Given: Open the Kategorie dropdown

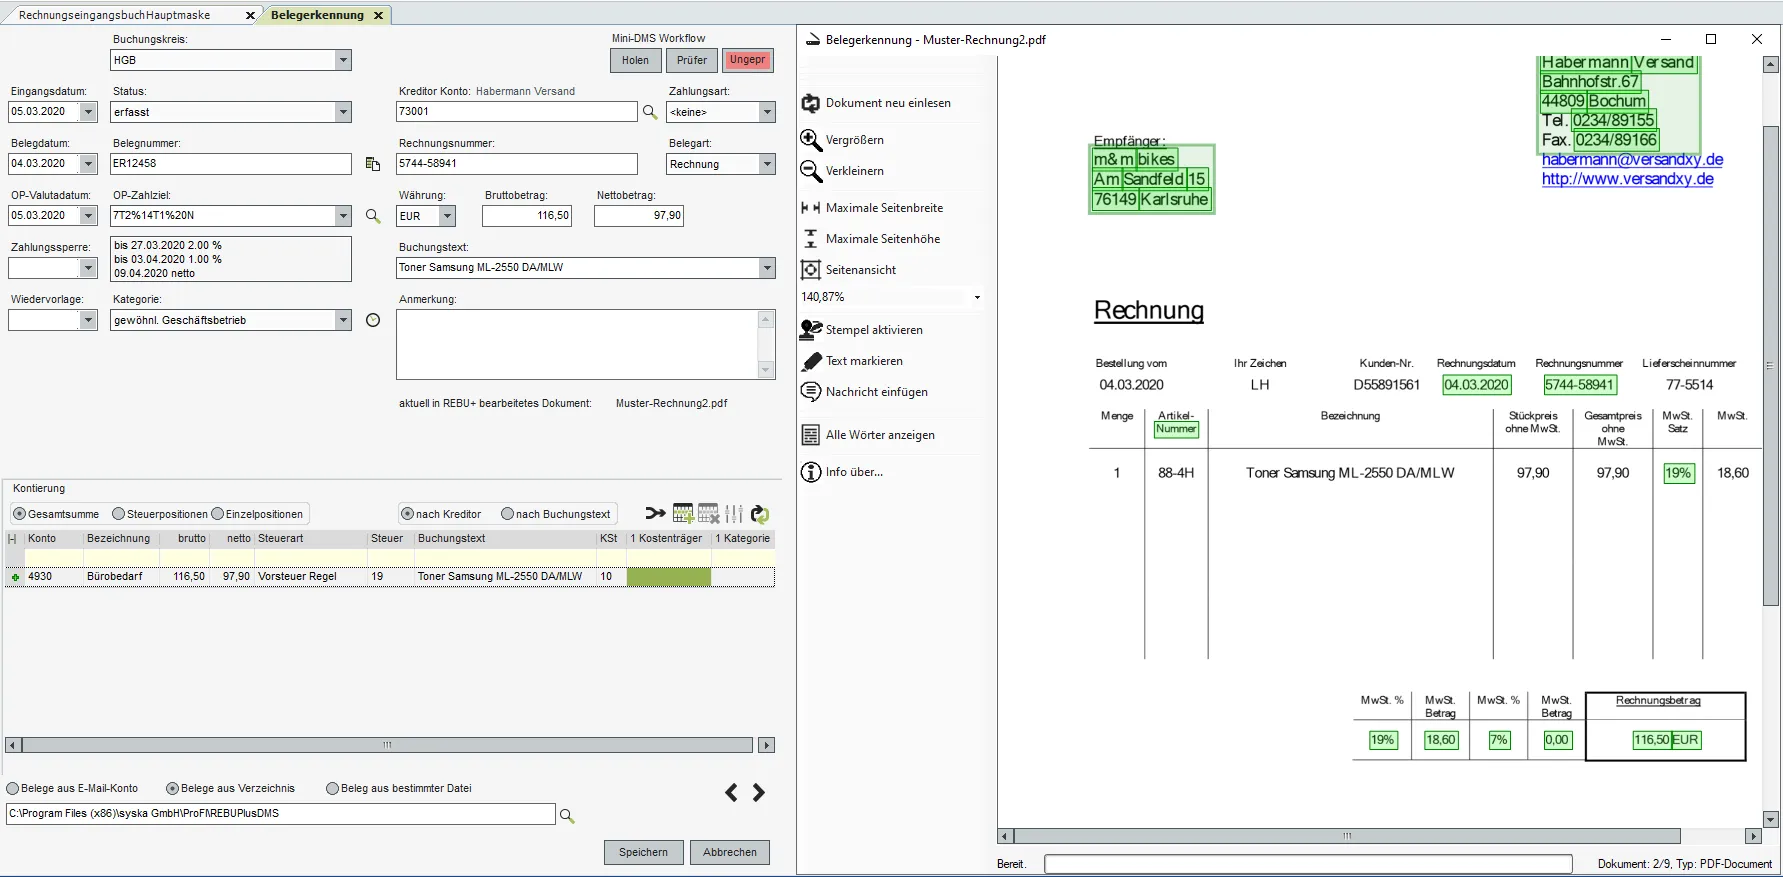Looking at the screenshot, I should (344, 320).
